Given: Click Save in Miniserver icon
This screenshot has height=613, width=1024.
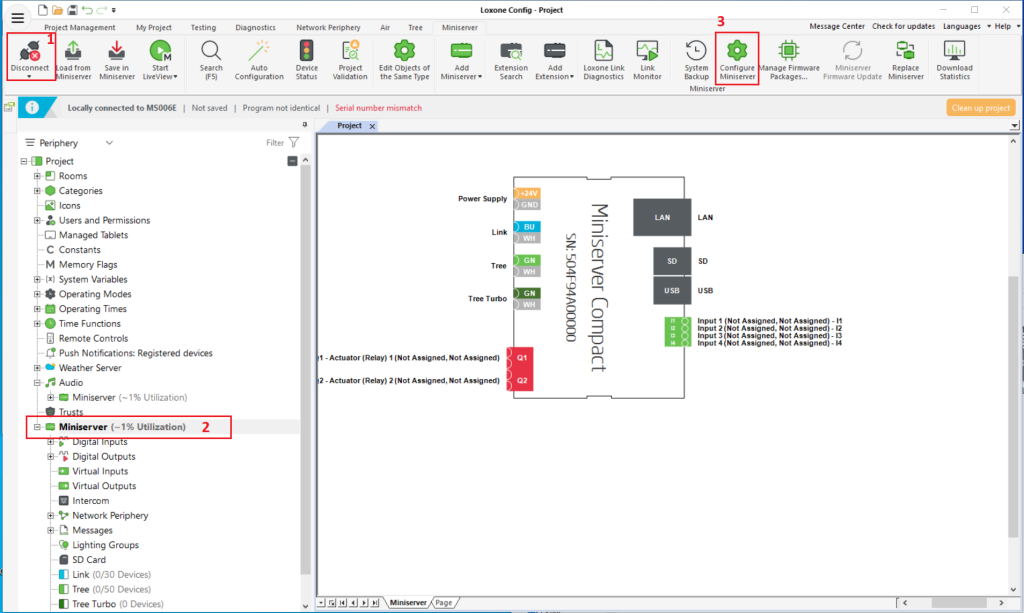Looking at the screenshot, I should 117,52.
